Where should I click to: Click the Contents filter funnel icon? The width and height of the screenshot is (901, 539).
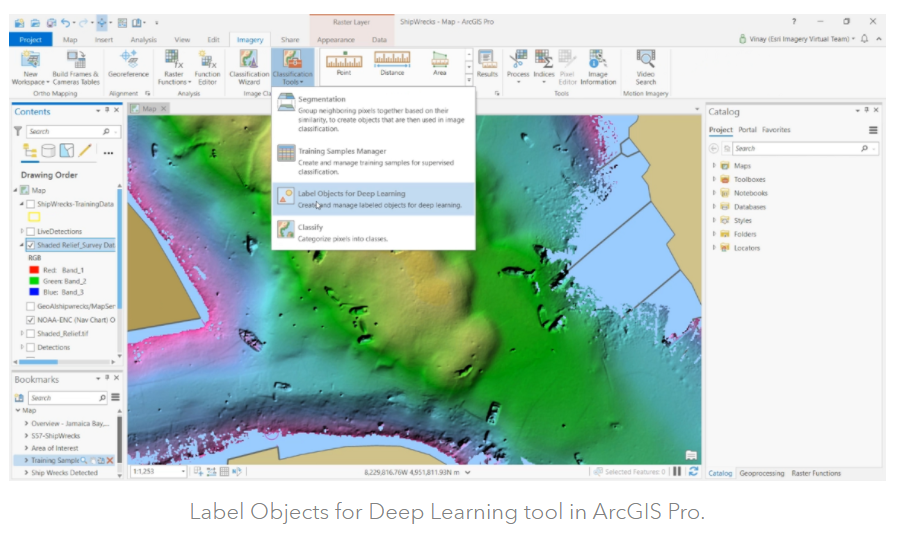18,132
